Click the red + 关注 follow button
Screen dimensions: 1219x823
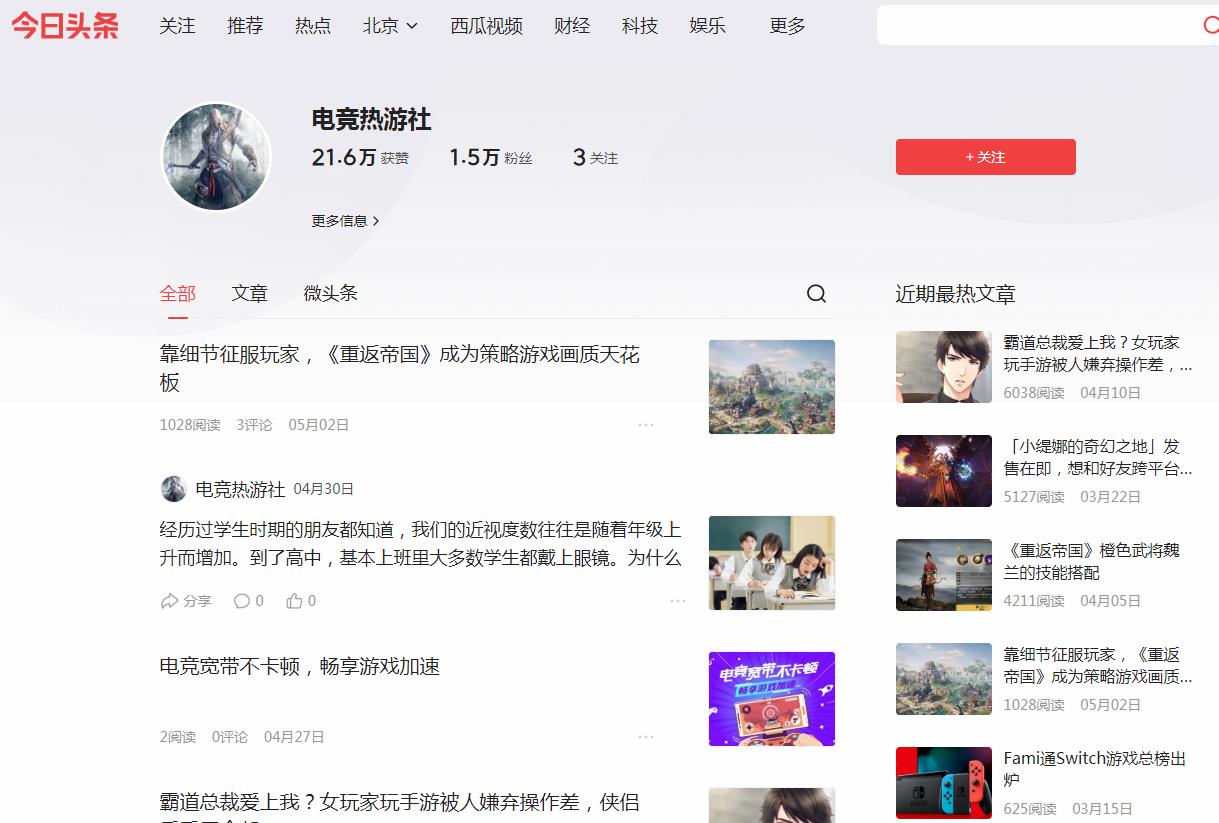pyautogui.click(x=985, y=157)
